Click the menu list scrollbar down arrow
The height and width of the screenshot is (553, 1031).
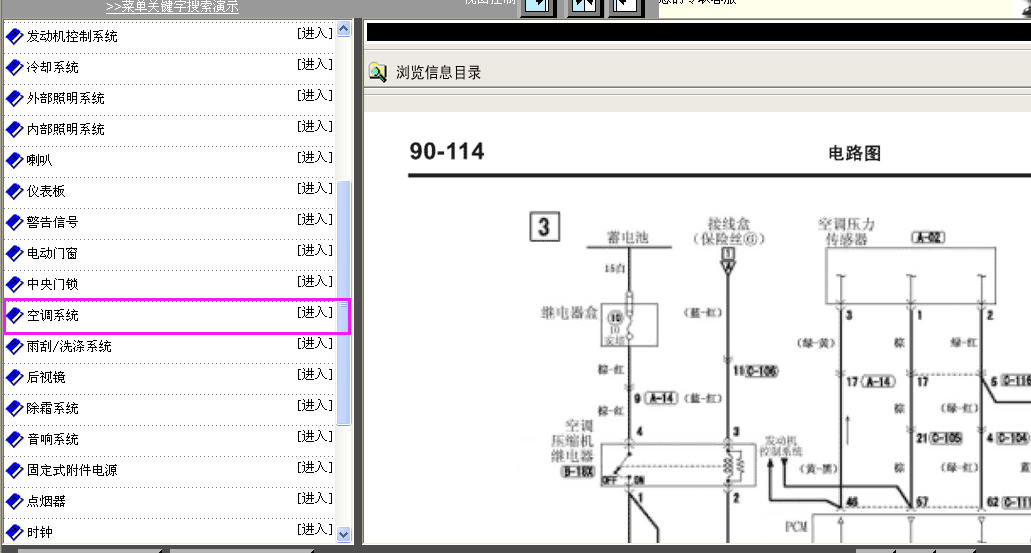(x=344, y=535)
